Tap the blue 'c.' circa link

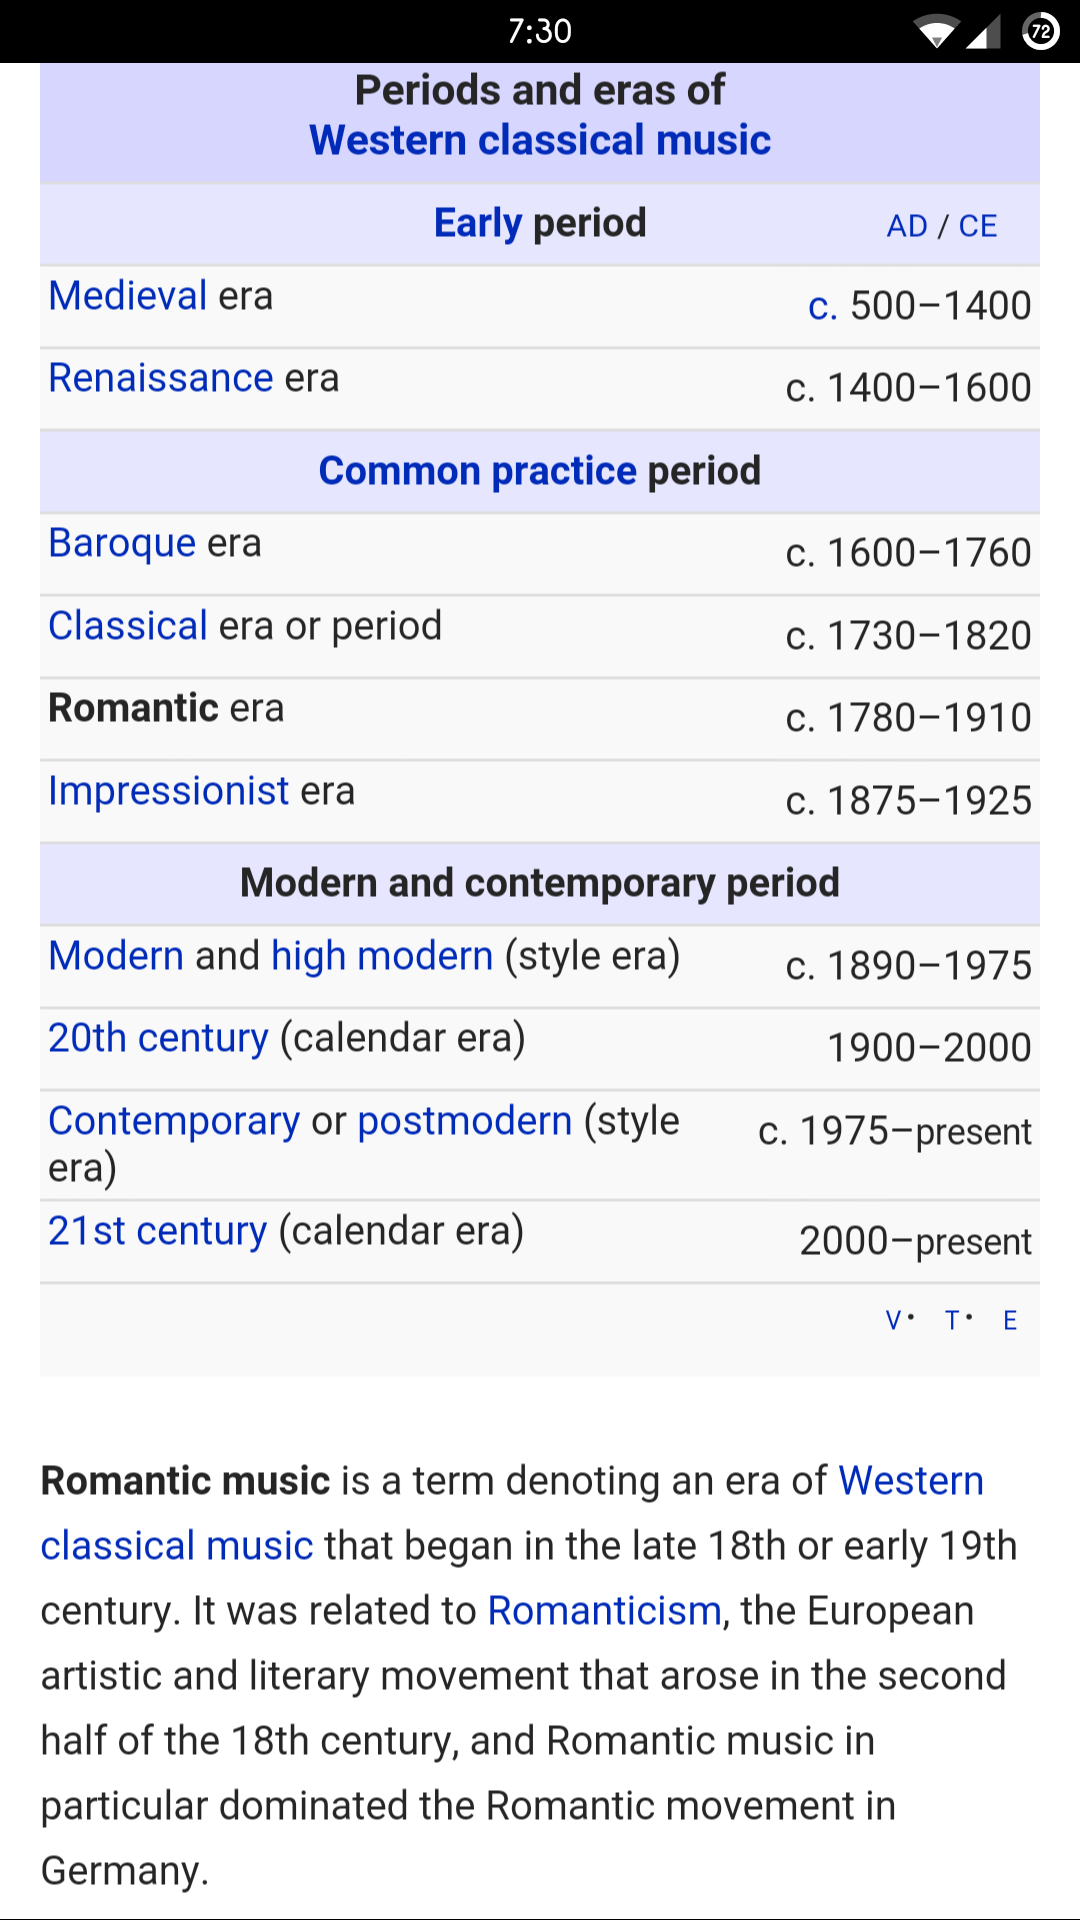click(822, 306)
